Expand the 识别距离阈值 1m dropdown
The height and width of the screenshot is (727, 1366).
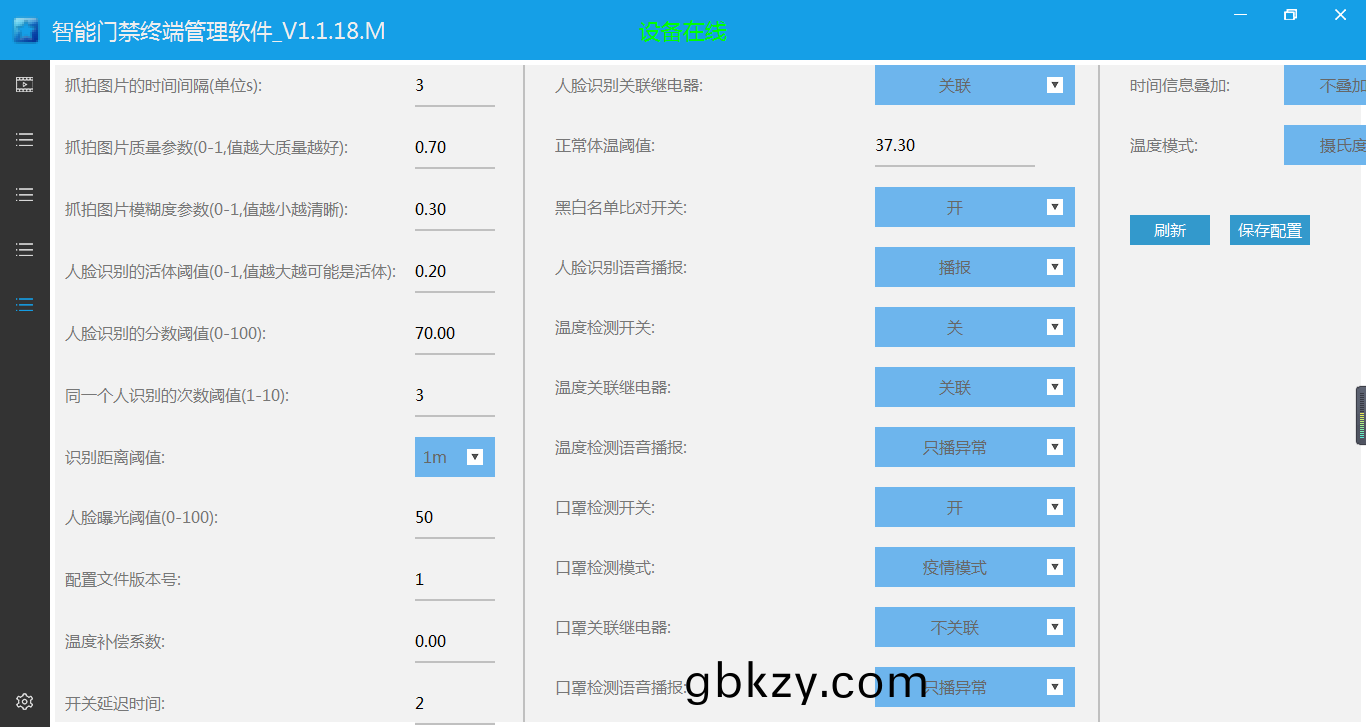[455, 457]
